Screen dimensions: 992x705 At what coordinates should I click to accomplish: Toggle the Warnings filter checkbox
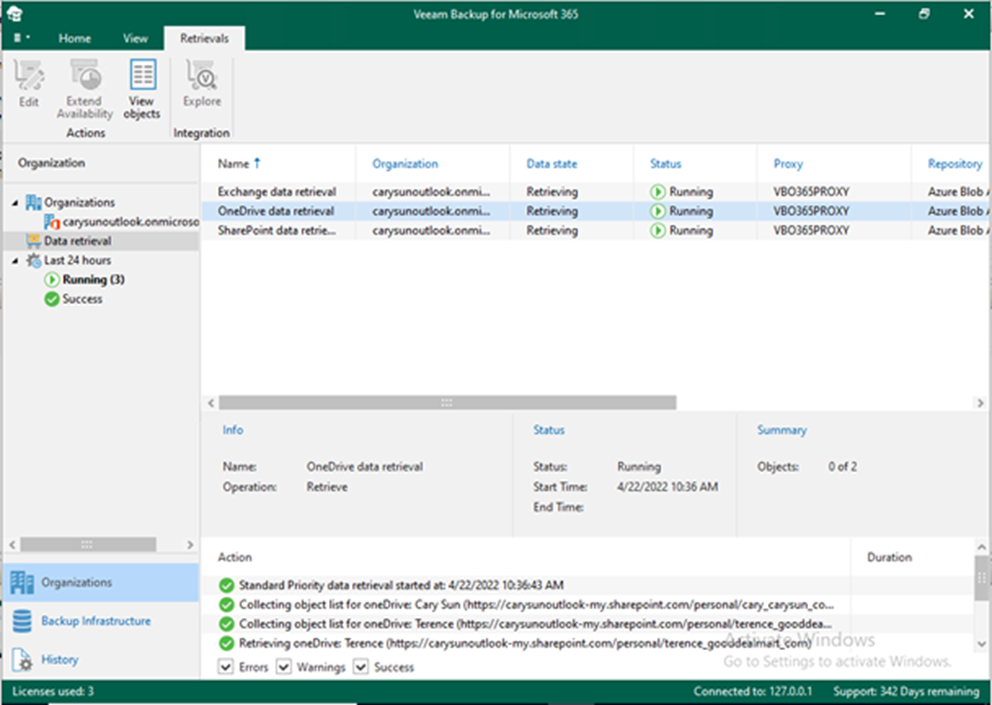pos(284,667)
